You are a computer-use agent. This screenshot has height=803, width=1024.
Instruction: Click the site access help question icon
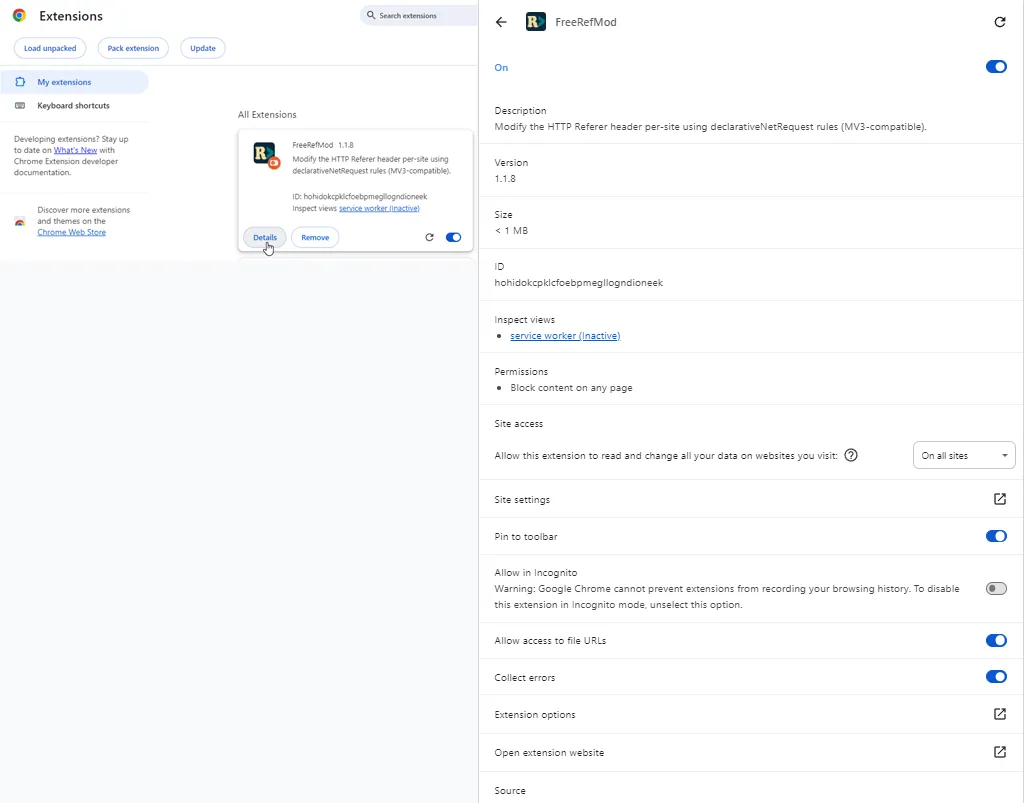[851, 455]
